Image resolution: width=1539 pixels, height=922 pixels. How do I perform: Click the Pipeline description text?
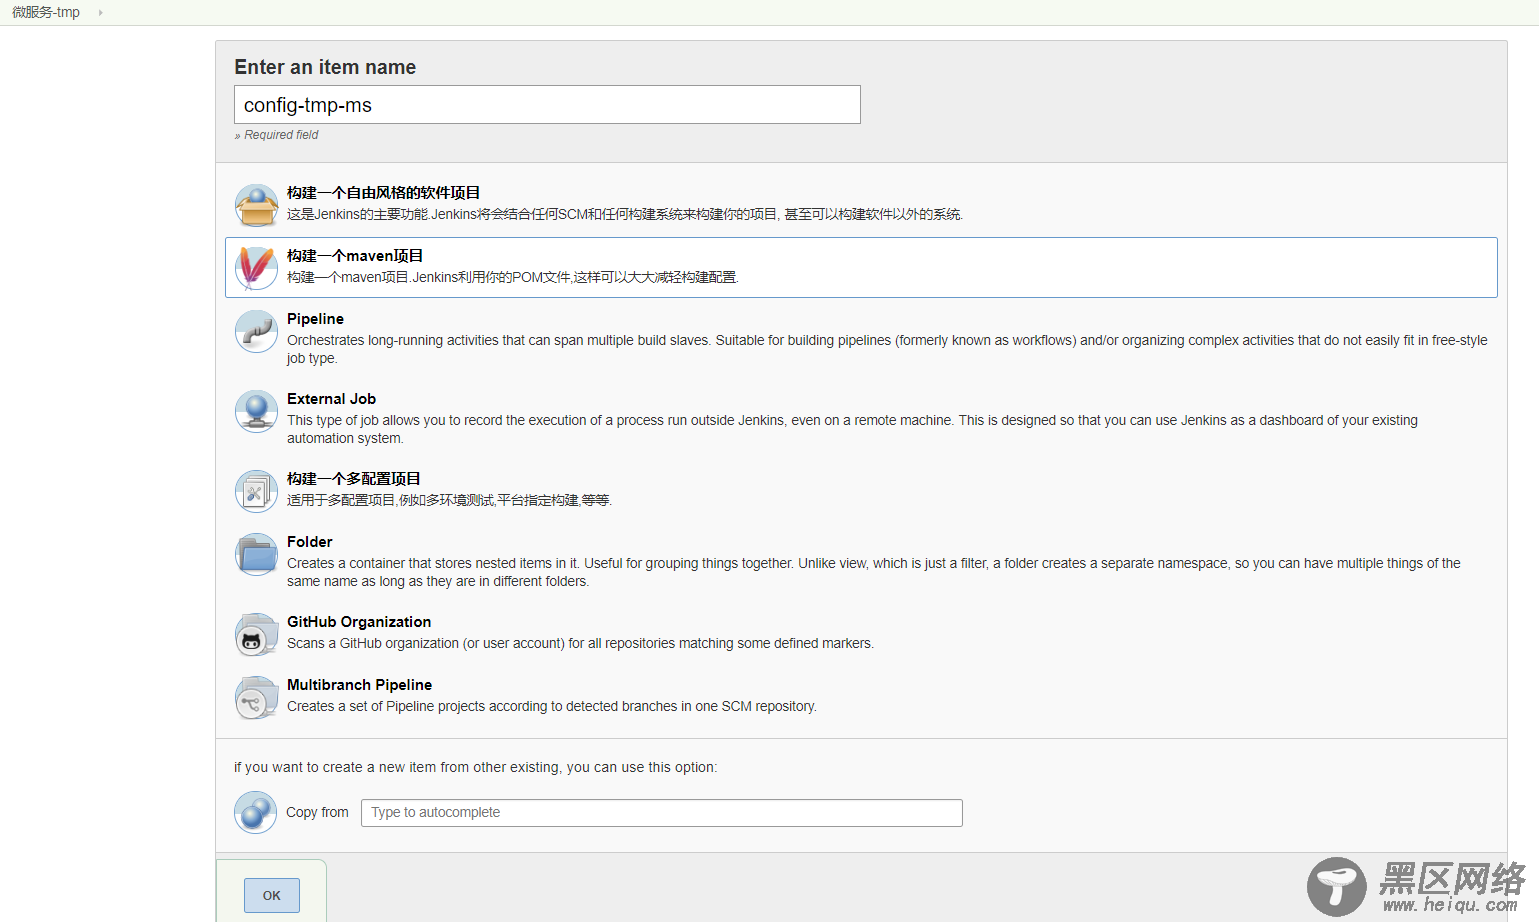(x=887, y=349)
